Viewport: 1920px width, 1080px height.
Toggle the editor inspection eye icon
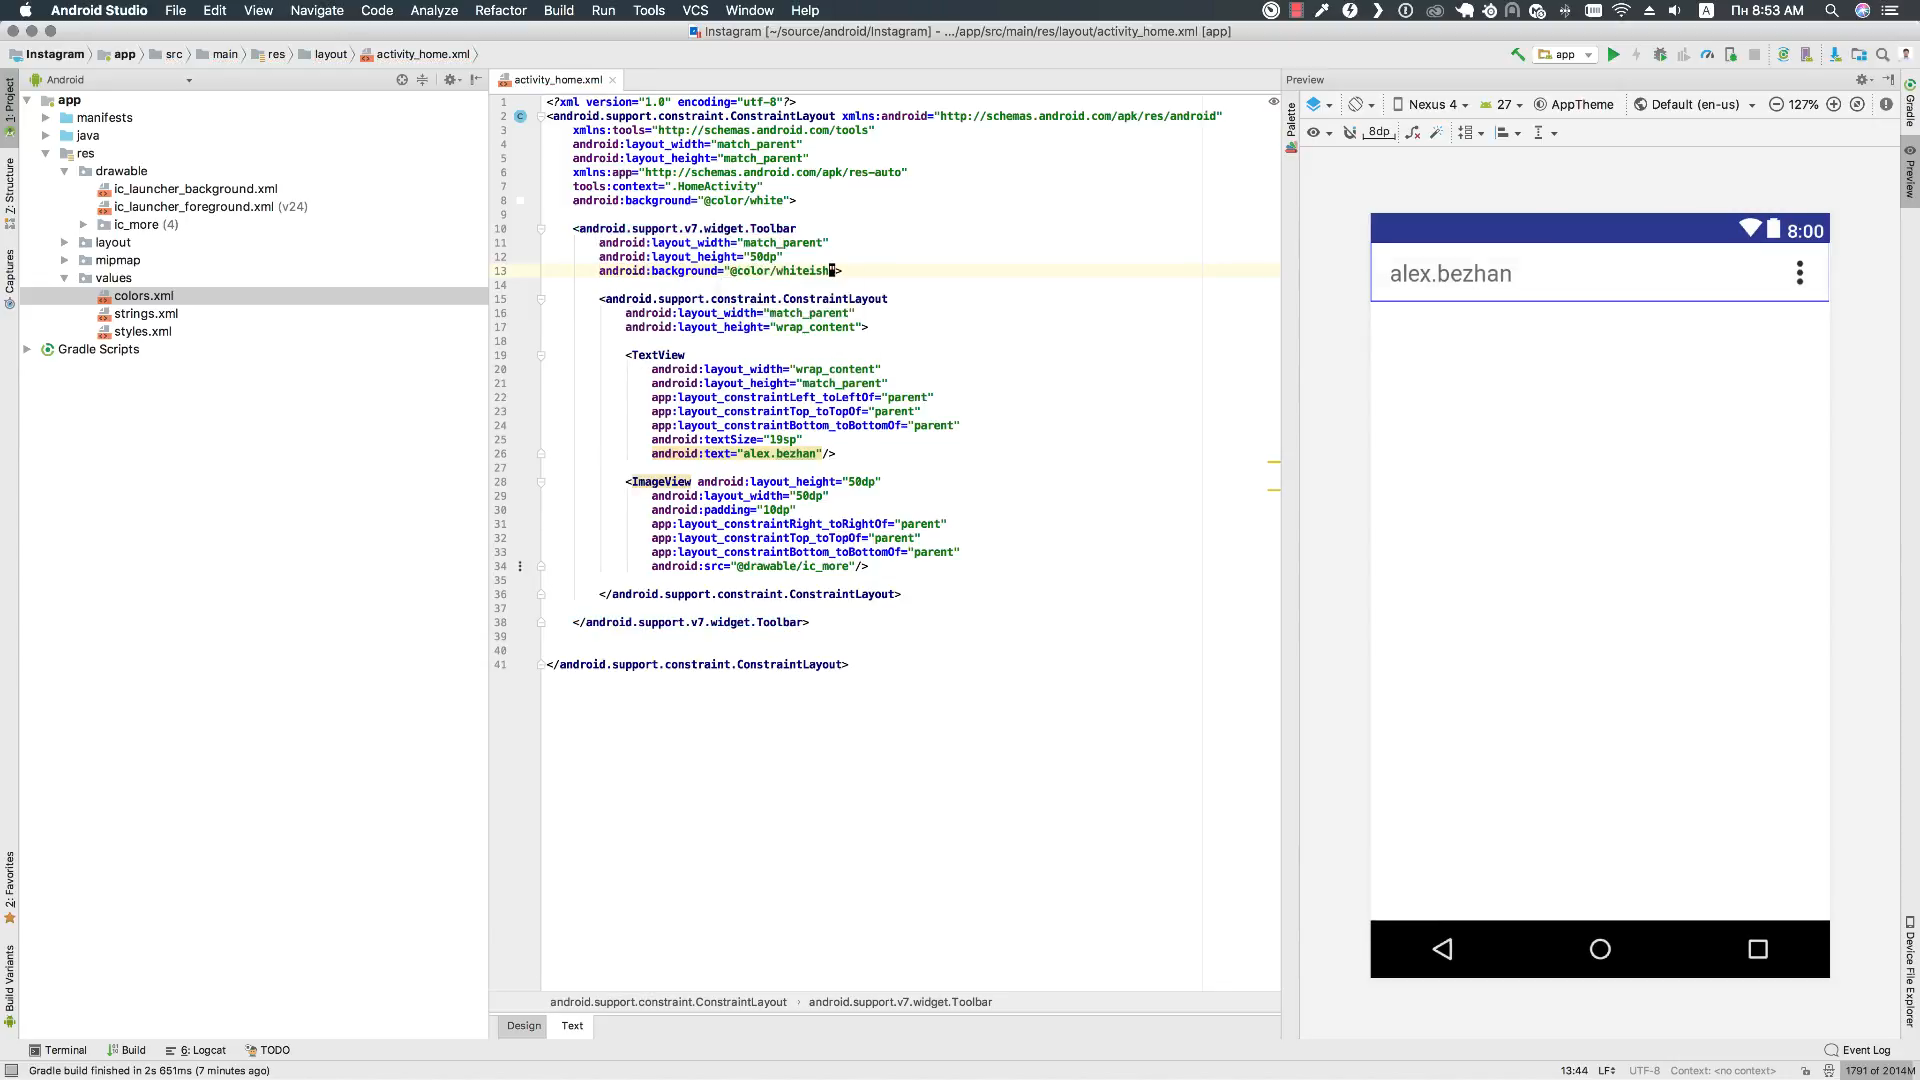1273,102
